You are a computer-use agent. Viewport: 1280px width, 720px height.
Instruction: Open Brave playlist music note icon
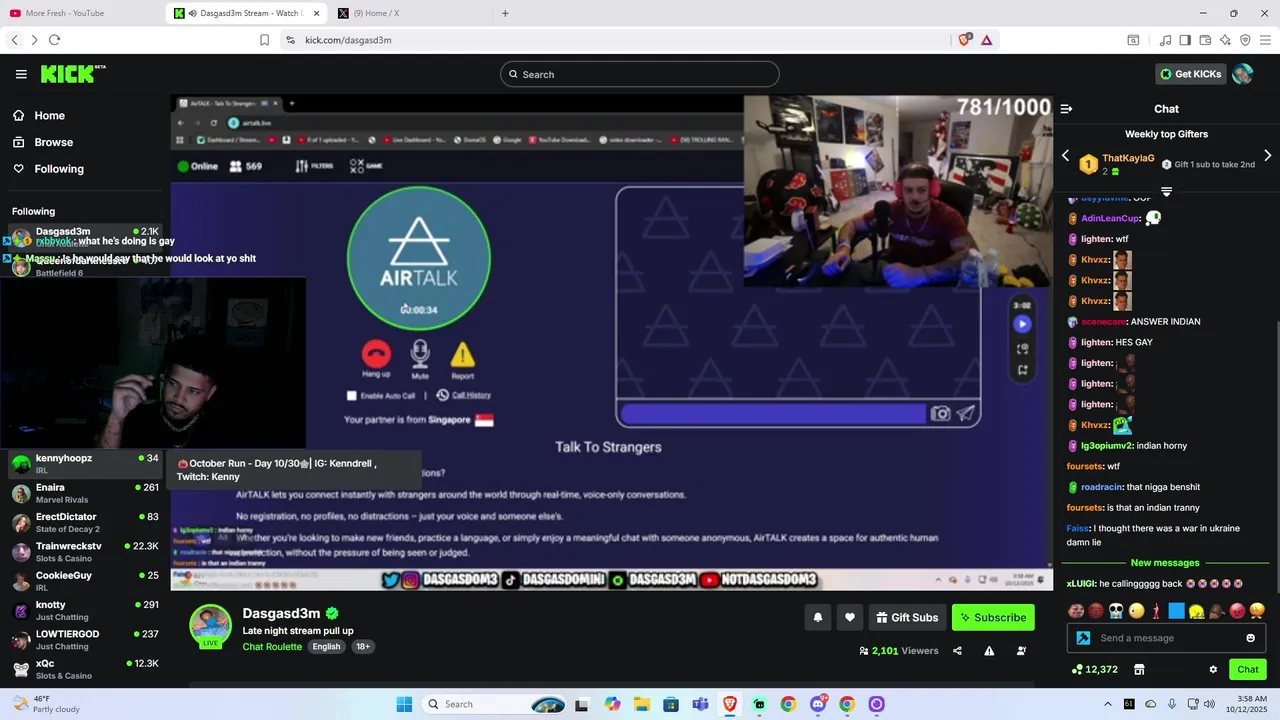1165,40
